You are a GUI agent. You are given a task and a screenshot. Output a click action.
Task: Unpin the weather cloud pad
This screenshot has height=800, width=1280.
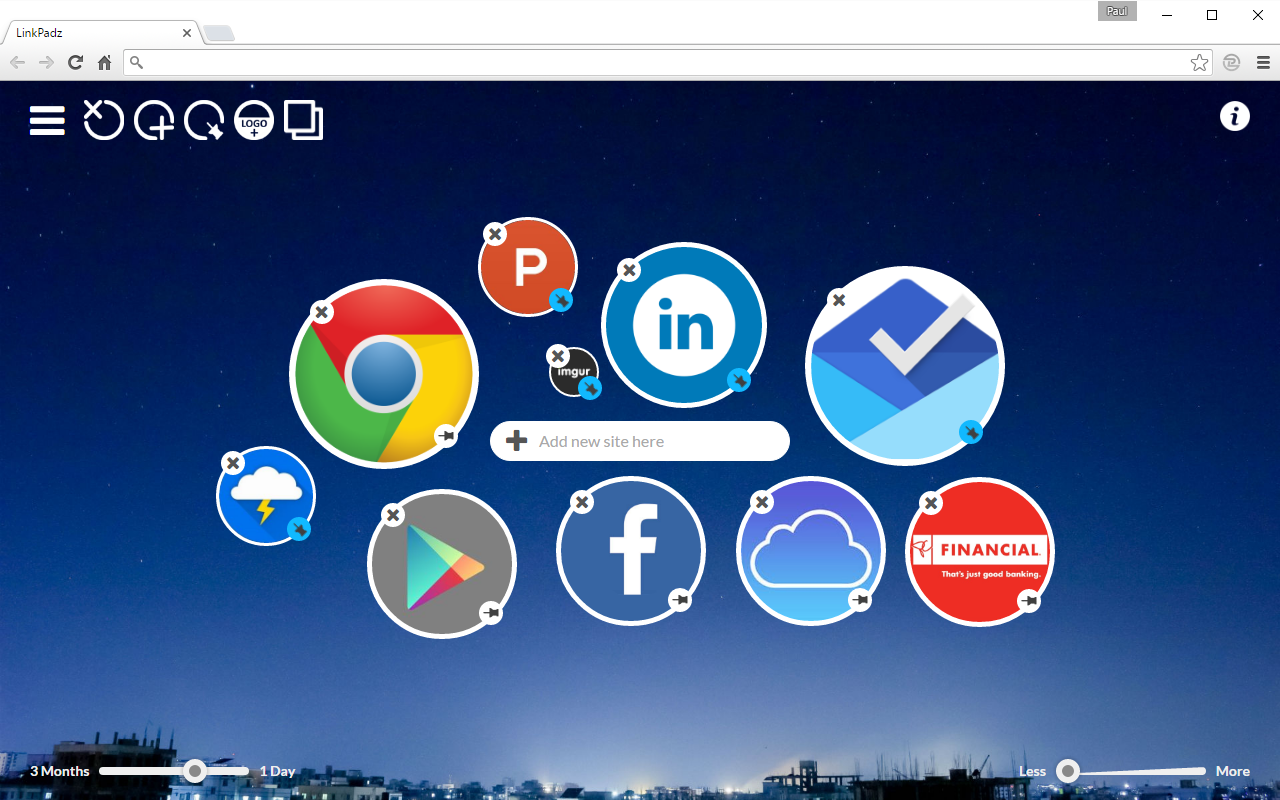tap(299, 529)
